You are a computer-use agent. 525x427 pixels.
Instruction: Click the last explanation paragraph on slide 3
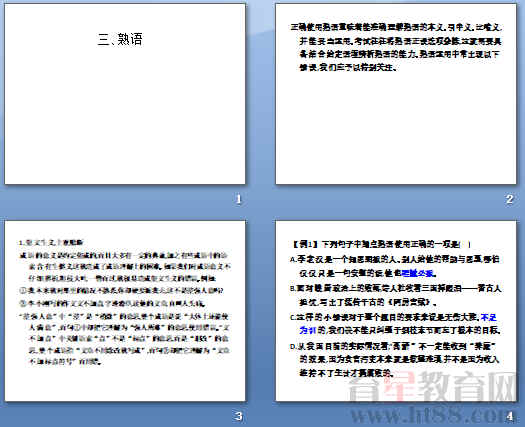(125, 339)
